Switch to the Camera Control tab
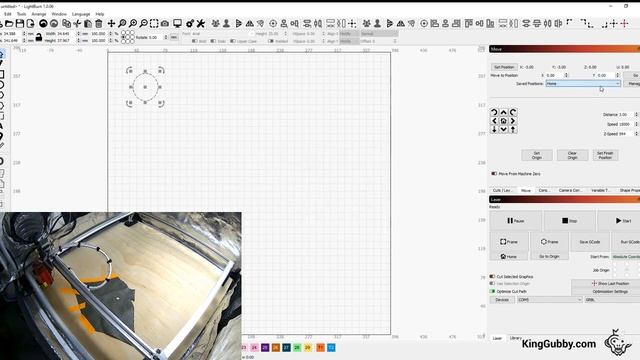The width and height of the screenshot is (640, 360). (x=570, y=190)
